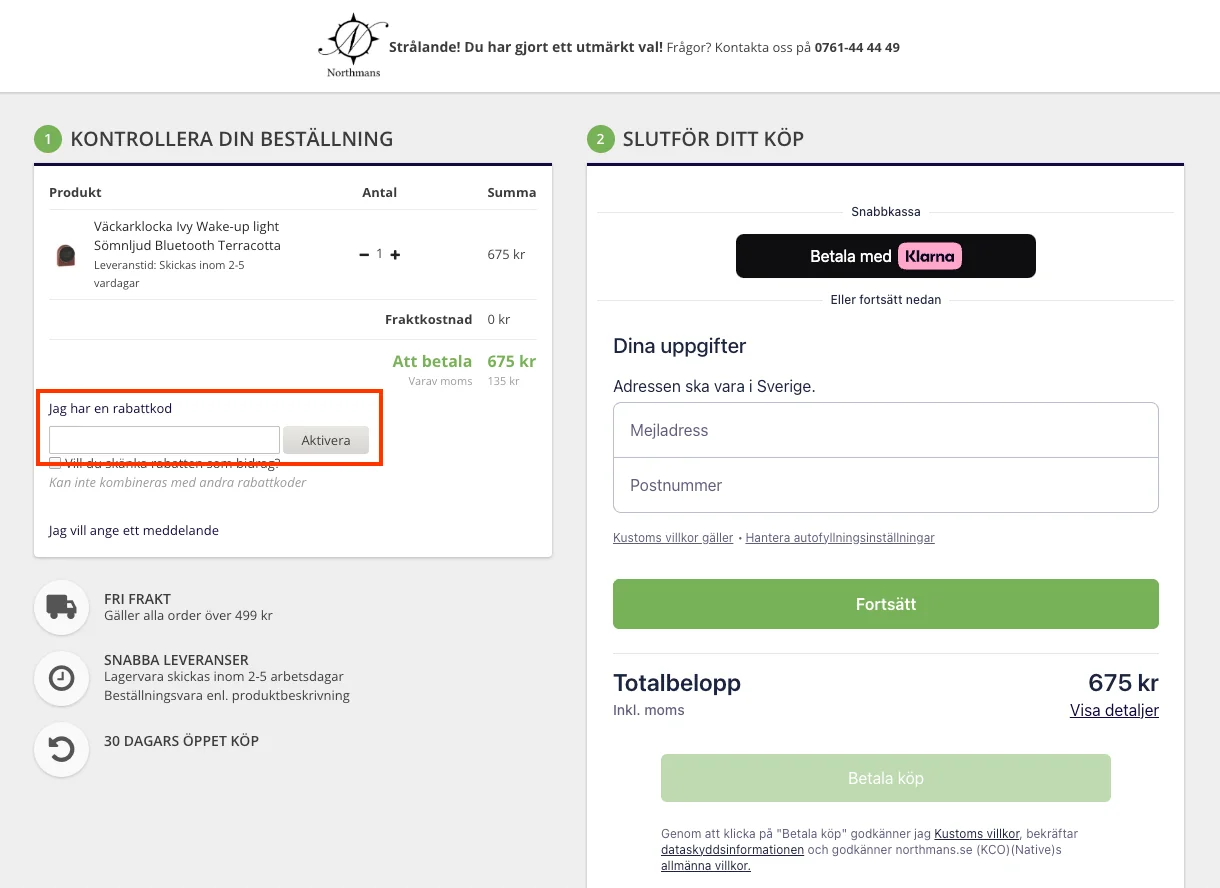Click the free shipping truck icon
The image size is (1220, 888).
(62, 606)
